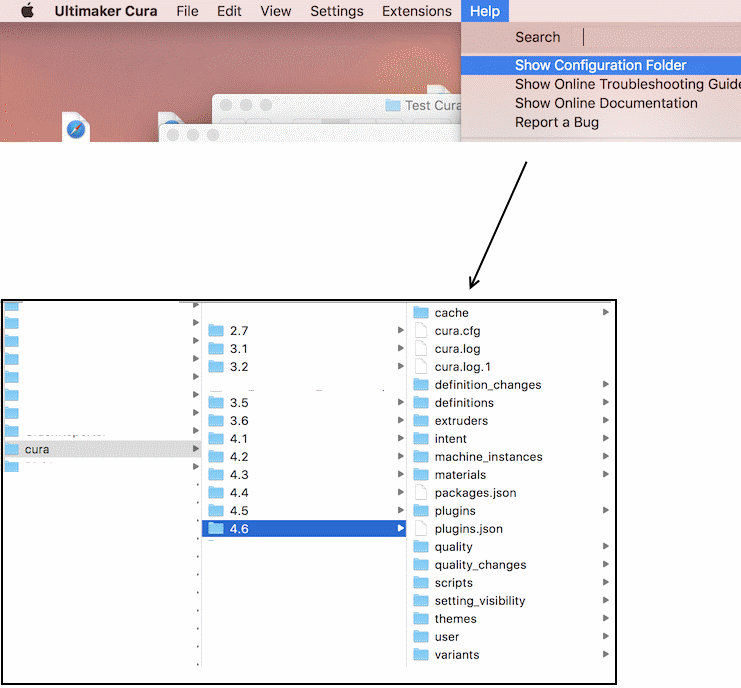Select the 4.5 folder name
The height and width of the screenshot is (688, 741).
coord(239,510)
